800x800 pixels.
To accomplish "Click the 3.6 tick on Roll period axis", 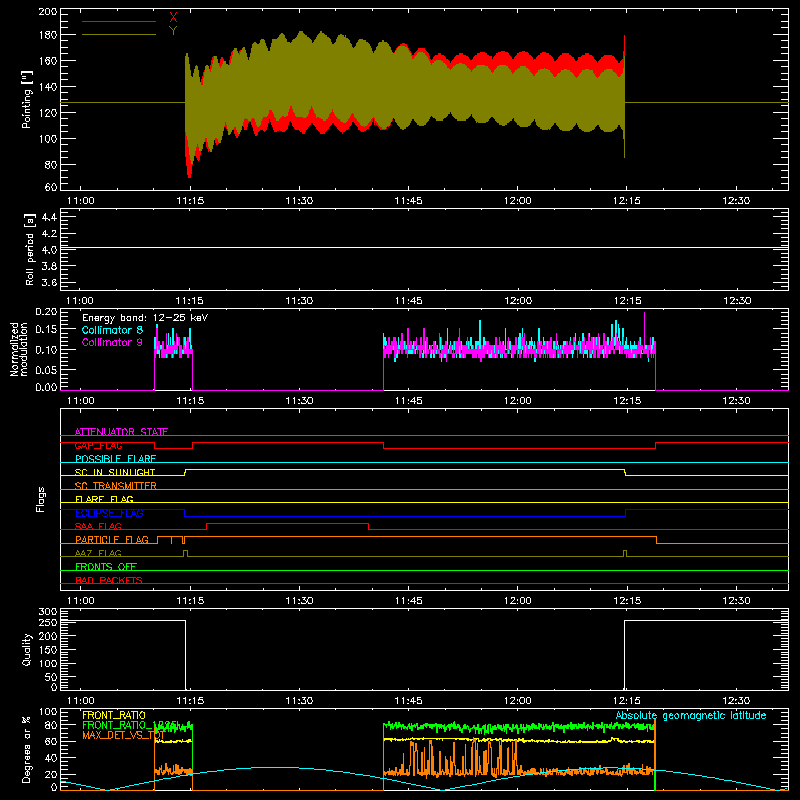I will point(49,282).
